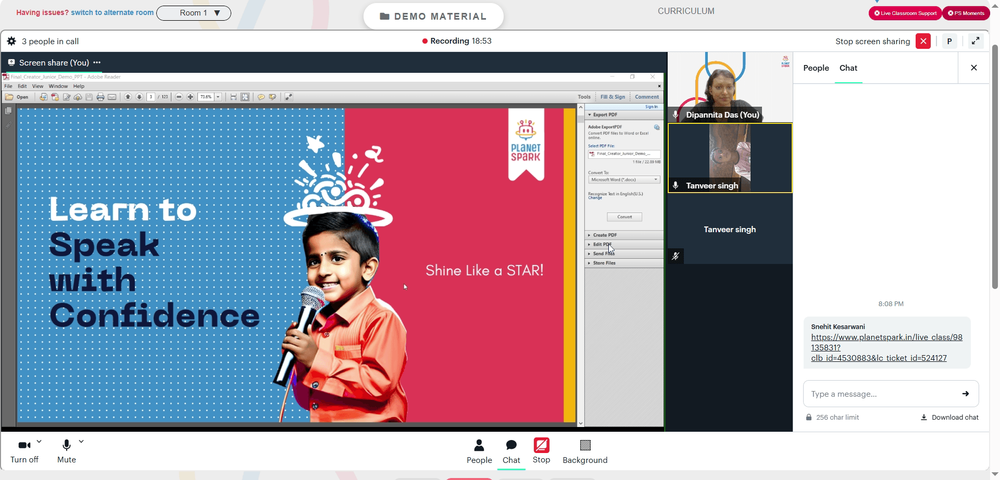Open Background settings icon
The width and height of the screenshot is (1000, 480).
click(x=585, y=445)
